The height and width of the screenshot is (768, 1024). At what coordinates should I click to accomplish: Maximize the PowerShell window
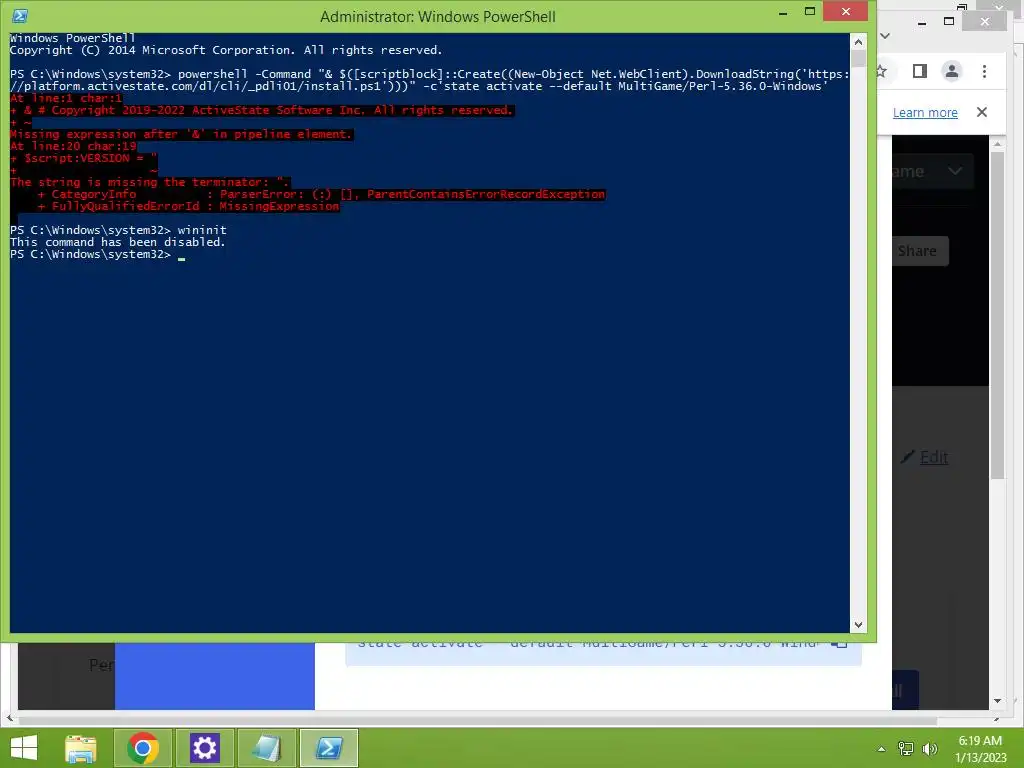point(810,12)
